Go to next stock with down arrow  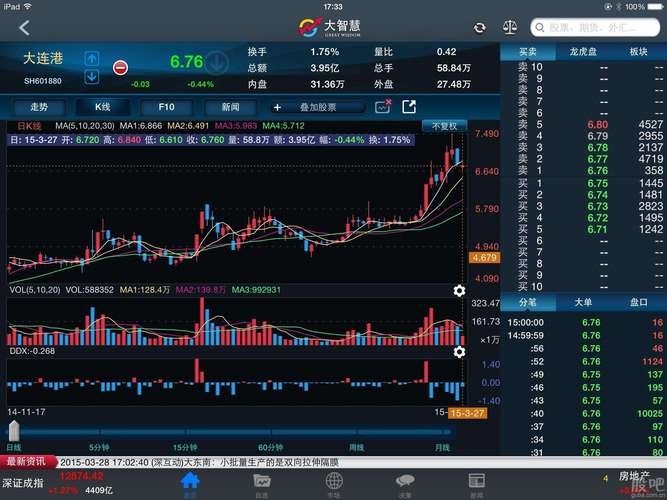coord(92,77)
